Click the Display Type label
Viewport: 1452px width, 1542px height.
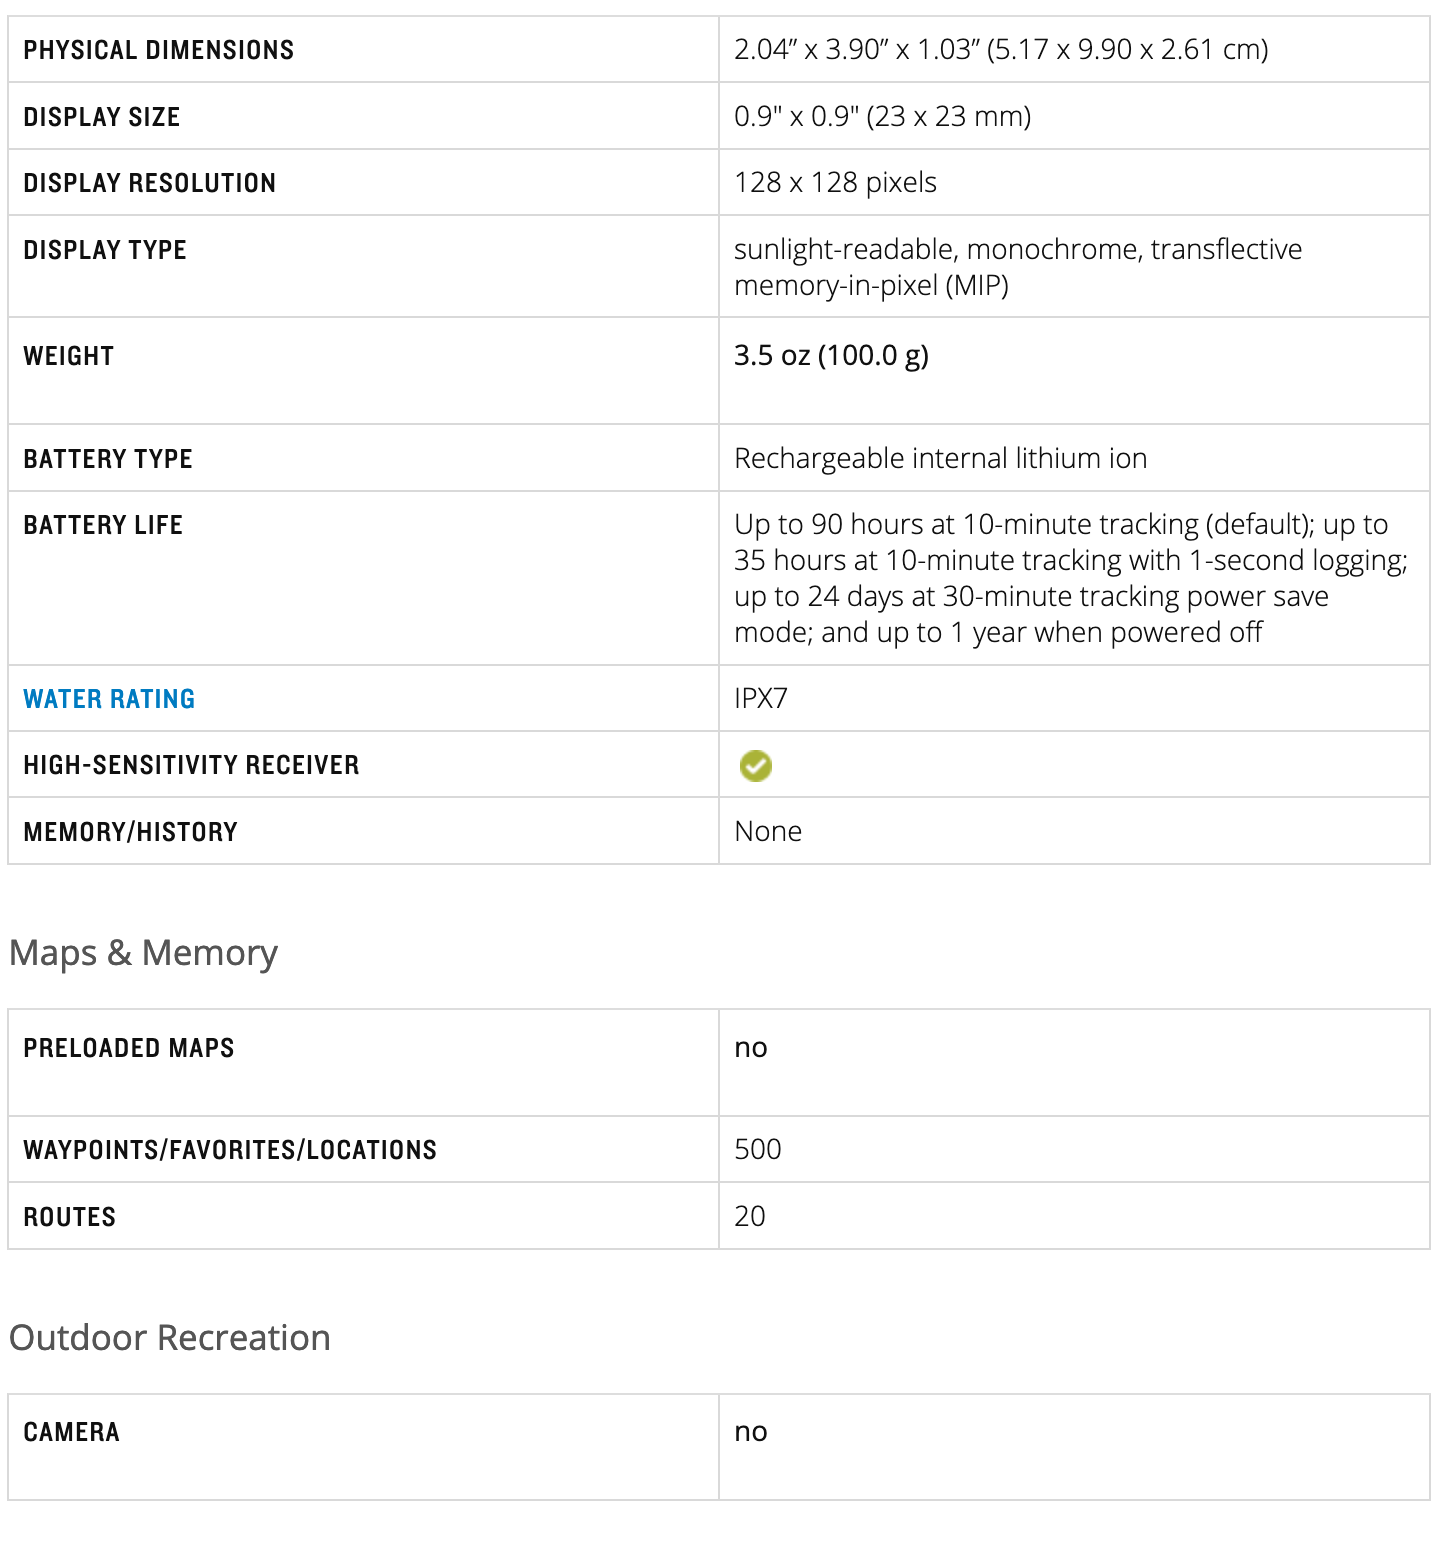(x=105, y=250)
